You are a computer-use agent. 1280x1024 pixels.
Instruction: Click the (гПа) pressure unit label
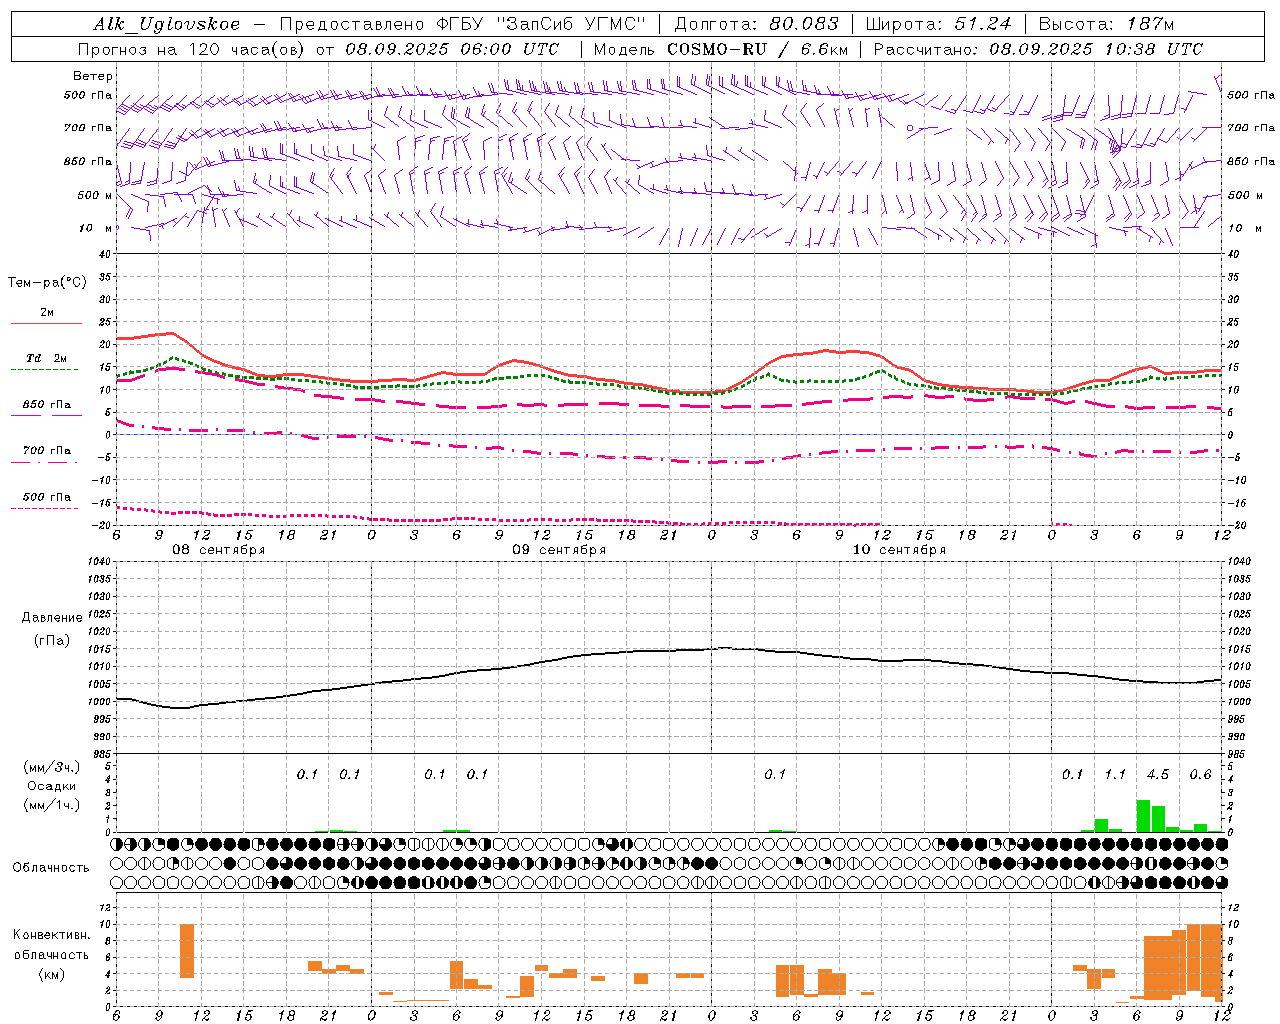point(51,640)
